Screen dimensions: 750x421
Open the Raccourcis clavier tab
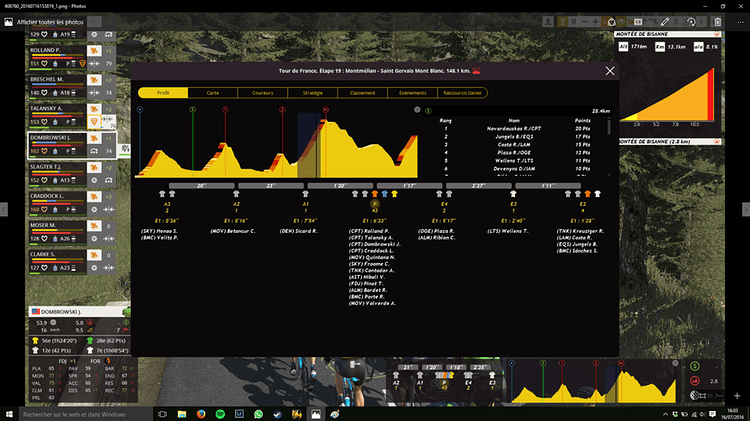tap(463, 92)
